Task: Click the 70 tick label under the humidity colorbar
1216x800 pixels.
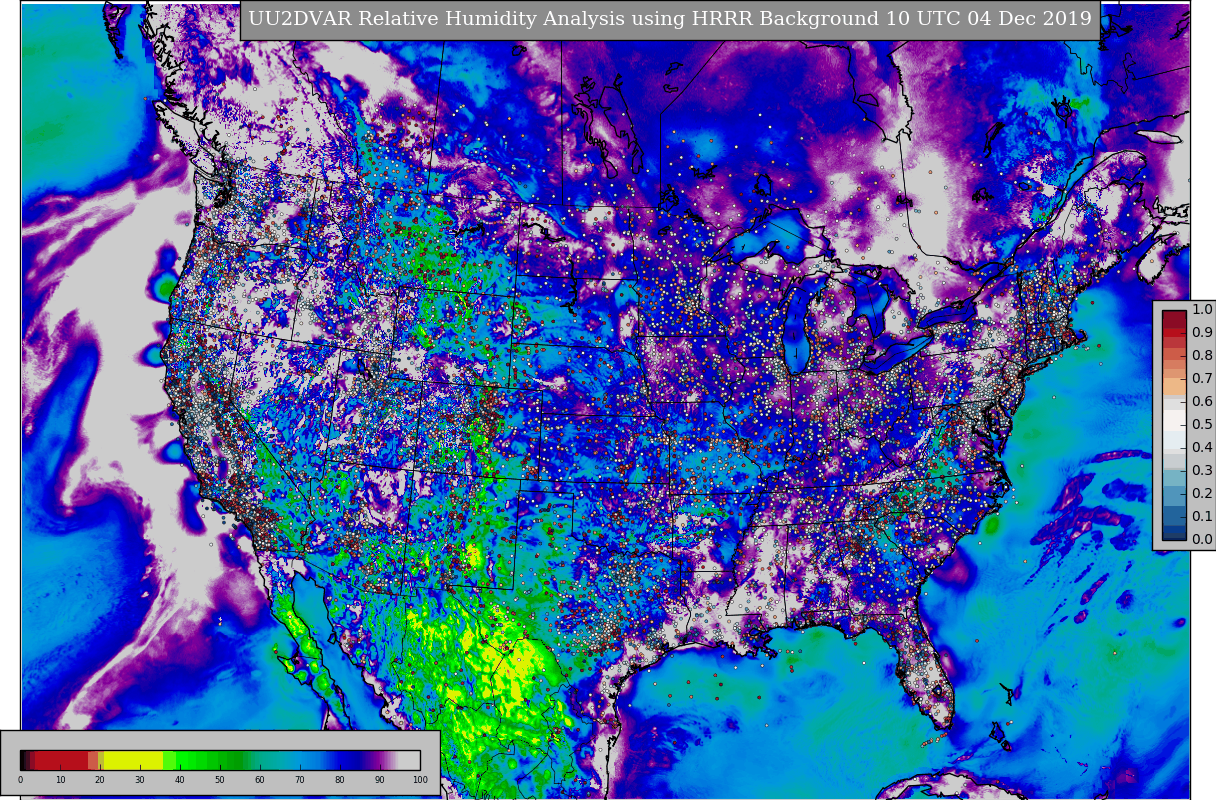Action: (300, 780)
